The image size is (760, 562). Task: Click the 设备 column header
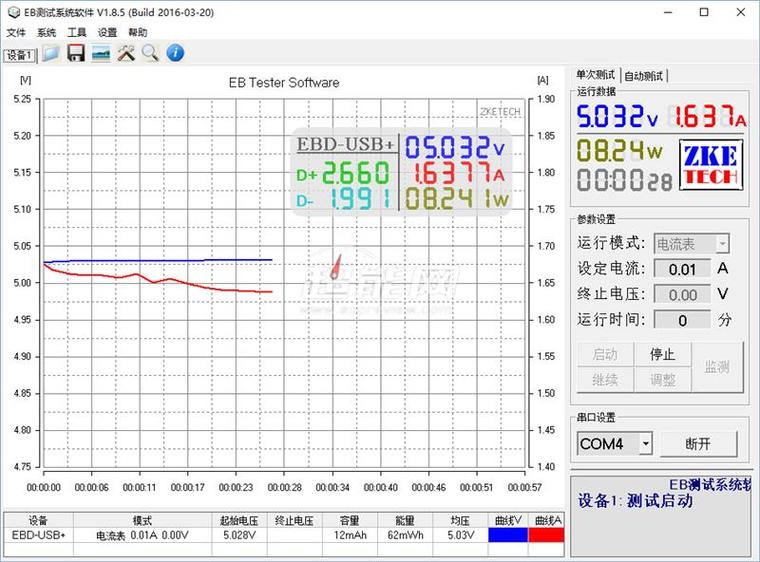pos(38,520)
